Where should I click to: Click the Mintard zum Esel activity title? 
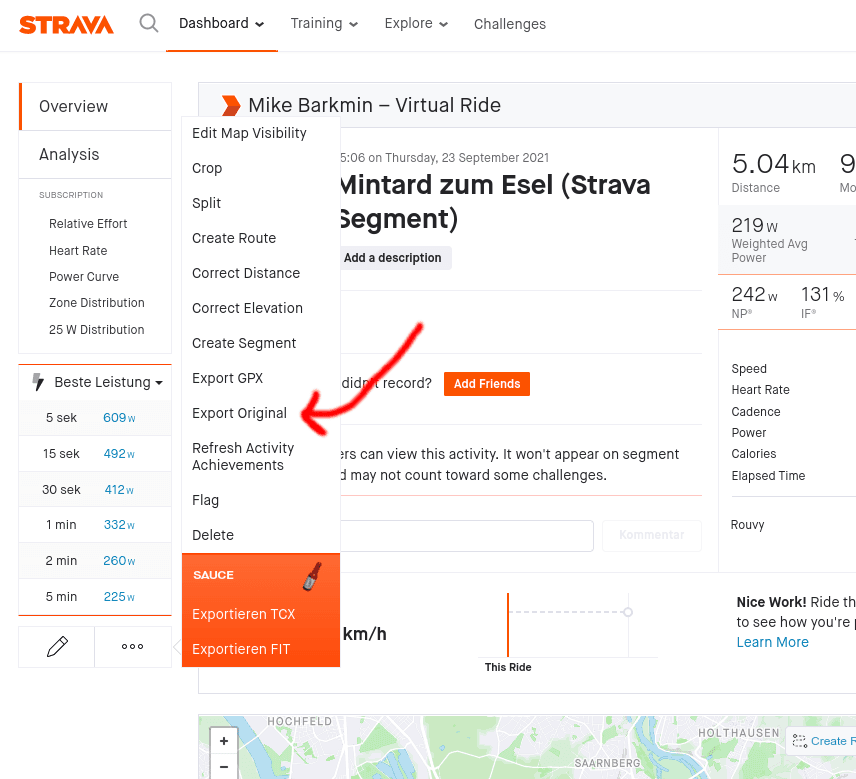[x=495, y=201]
